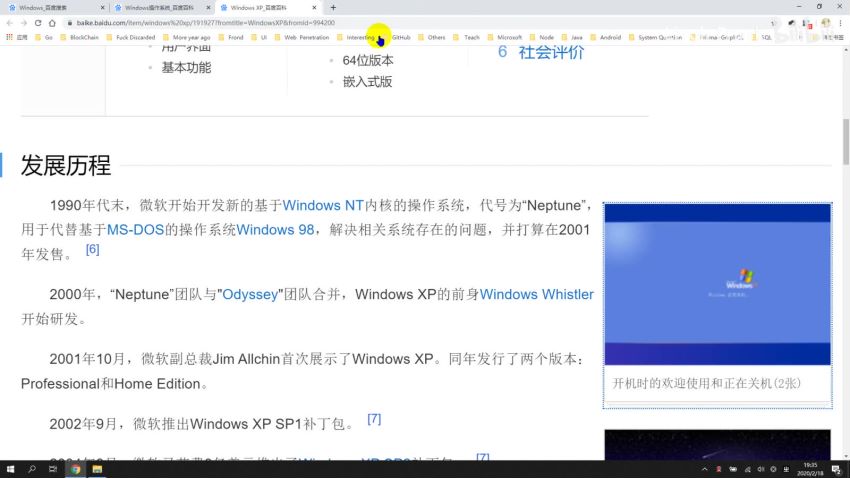The height and width of the screenshot is (478, 850).
Task: Open the Node bookmarks folder
Action: point(542,37)
